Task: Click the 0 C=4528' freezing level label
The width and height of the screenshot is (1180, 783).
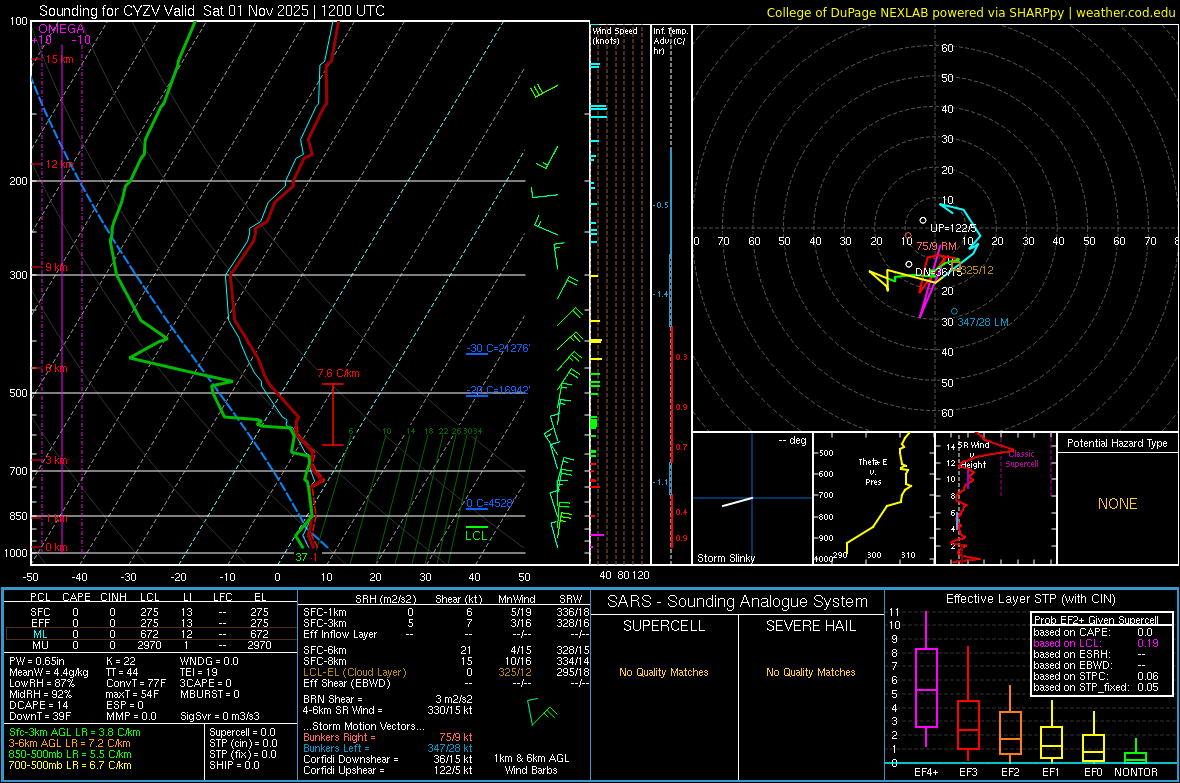Action: tap(489, 503)
